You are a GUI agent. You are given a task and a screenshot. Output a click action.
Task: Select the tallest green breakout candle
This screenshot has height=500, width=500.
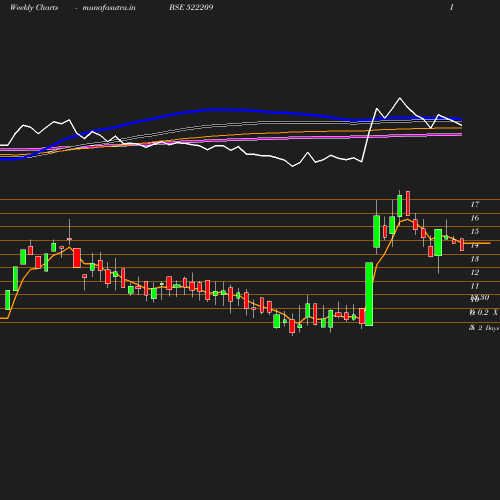coord(369,294)
